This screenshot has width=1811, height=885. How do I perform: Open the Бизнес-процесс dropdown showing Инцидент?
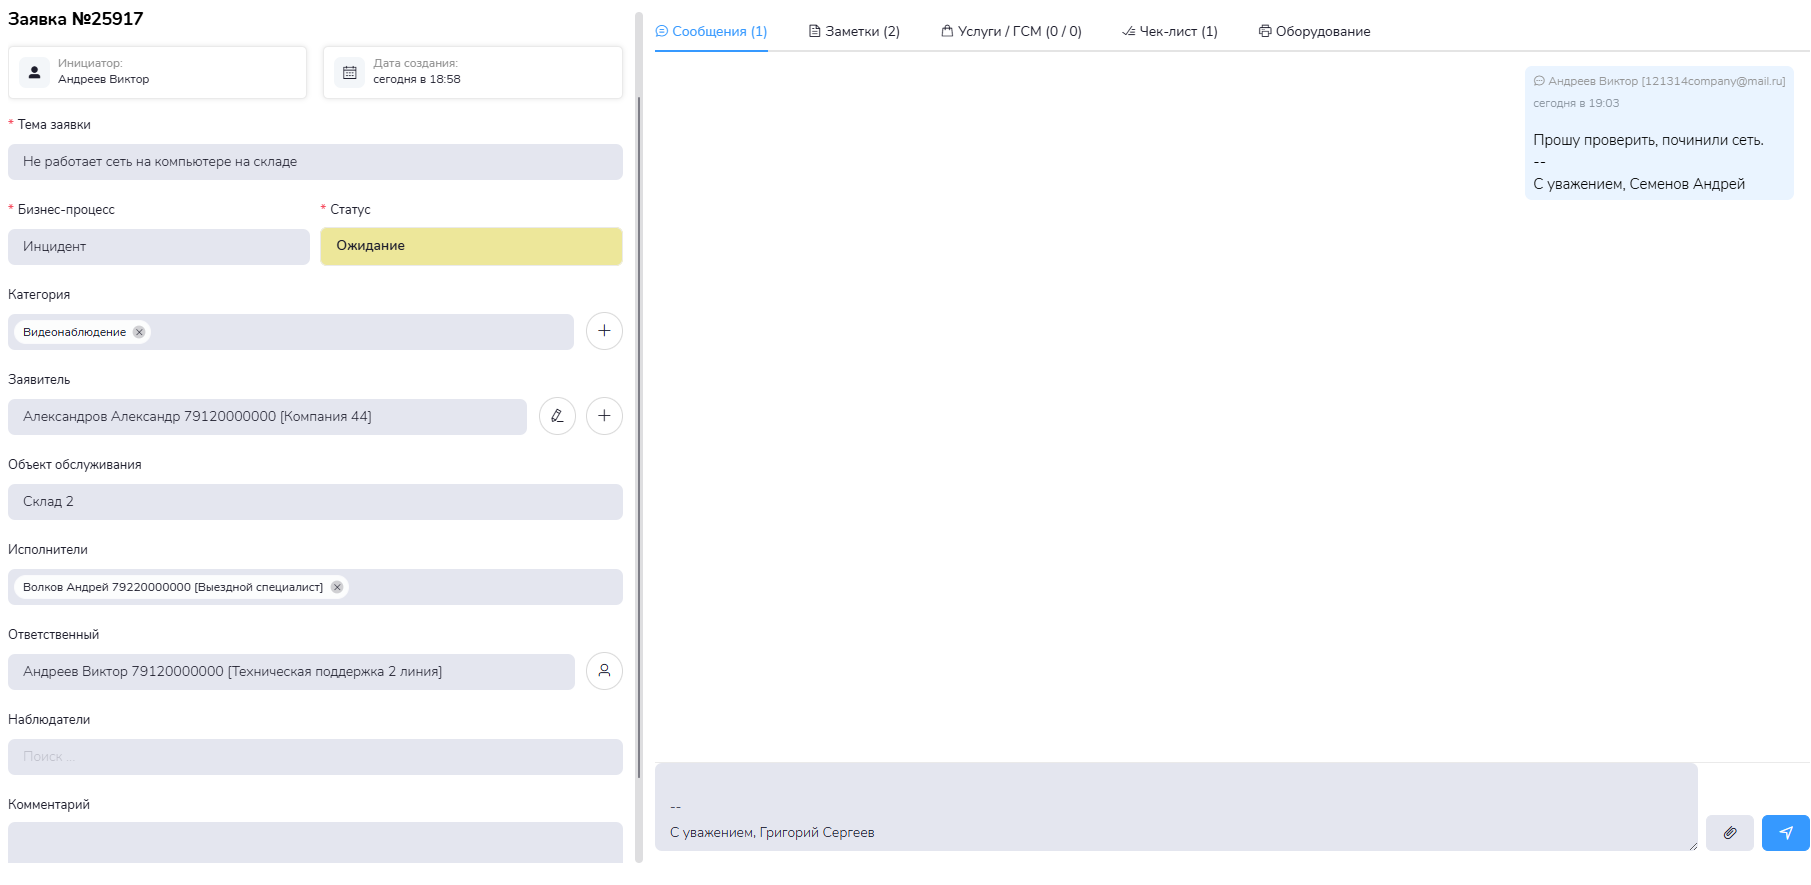pos(159,247)
